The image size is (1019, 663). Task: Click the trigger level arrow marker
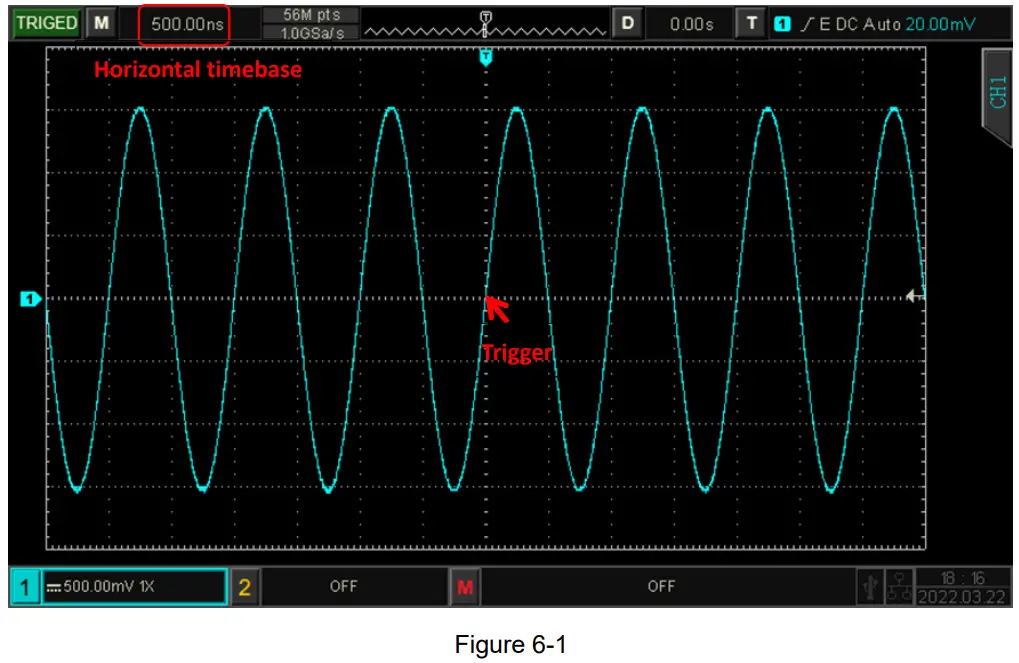pos(912,294)
